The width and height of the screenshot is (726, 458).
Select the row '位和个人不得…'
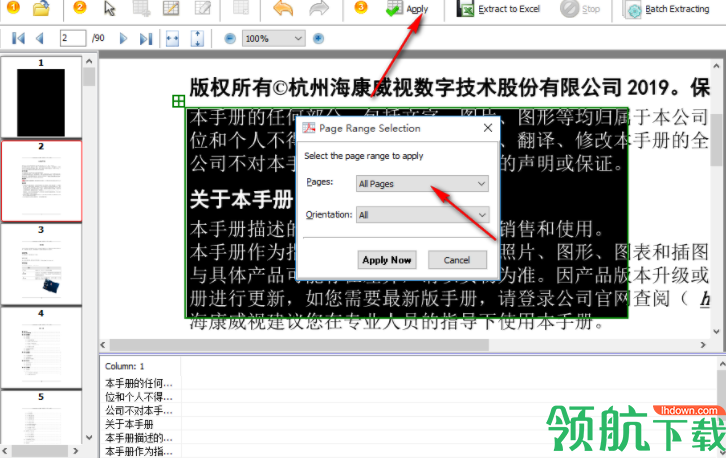[139, 397]
